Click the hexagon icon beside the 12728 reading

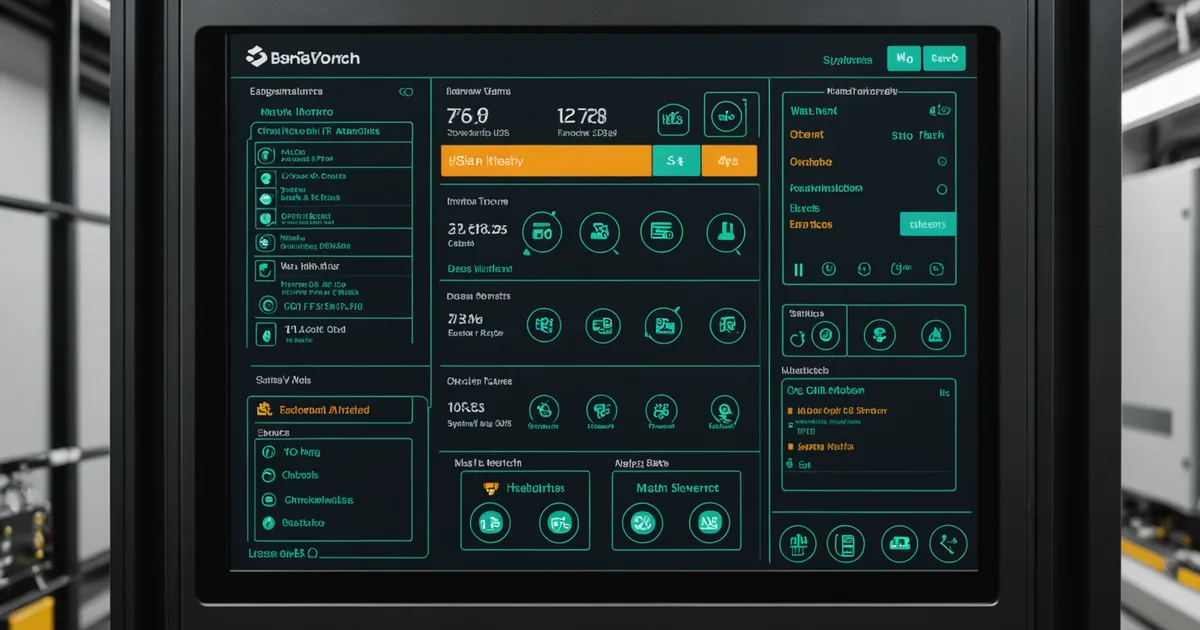point(673,120)
